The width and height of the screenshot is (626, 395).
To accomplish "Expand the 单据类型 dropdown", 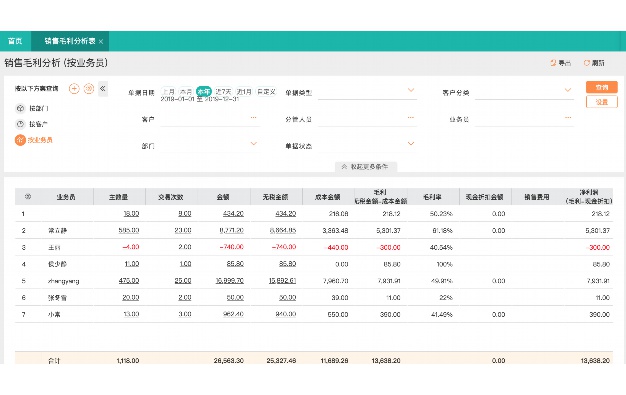I will [x=411, y=90].
